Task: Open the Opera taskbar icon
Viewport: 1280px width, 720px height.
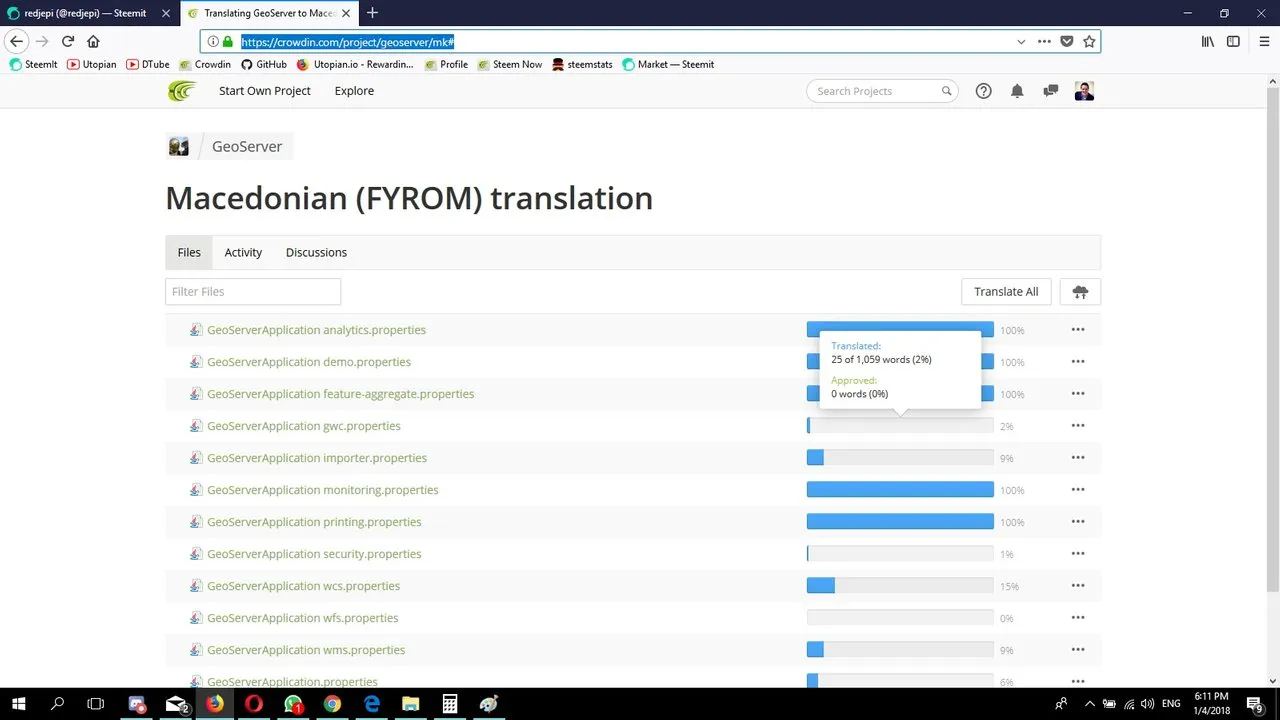Action: [x=254, y=704]
